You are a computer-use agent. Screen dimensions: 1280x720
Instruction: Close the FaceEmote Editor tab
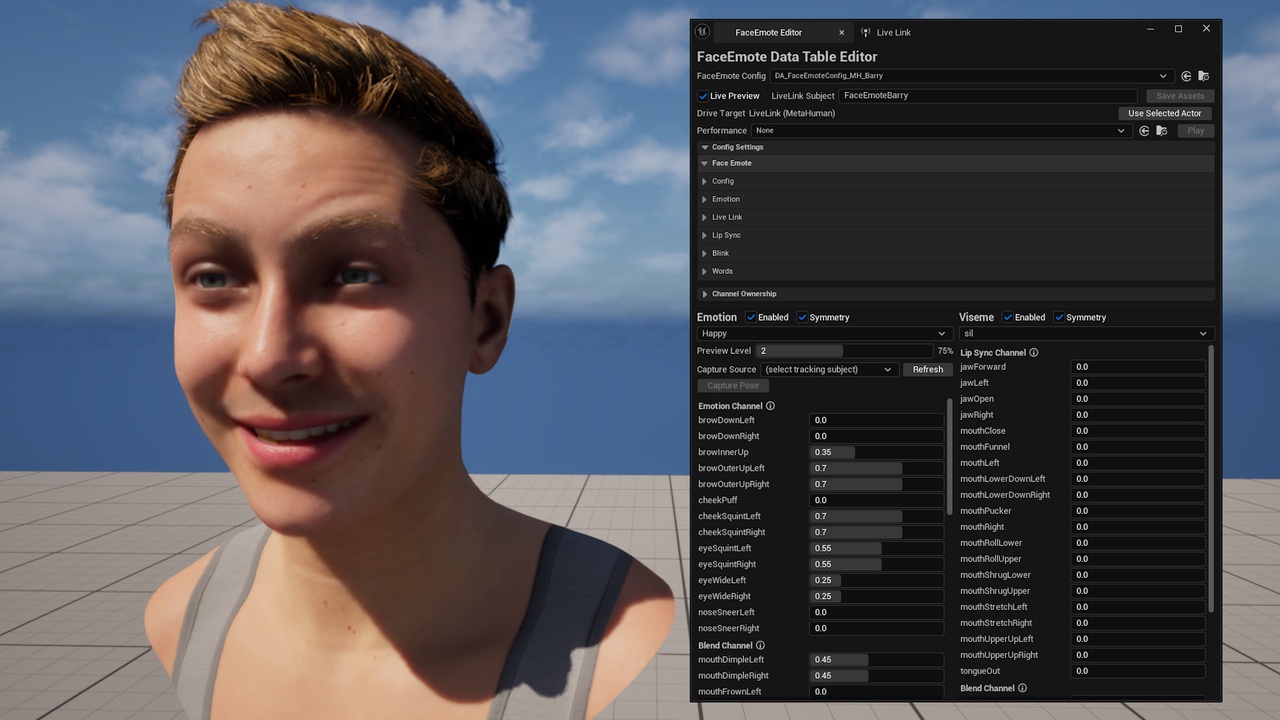click(x=841, y=32)
